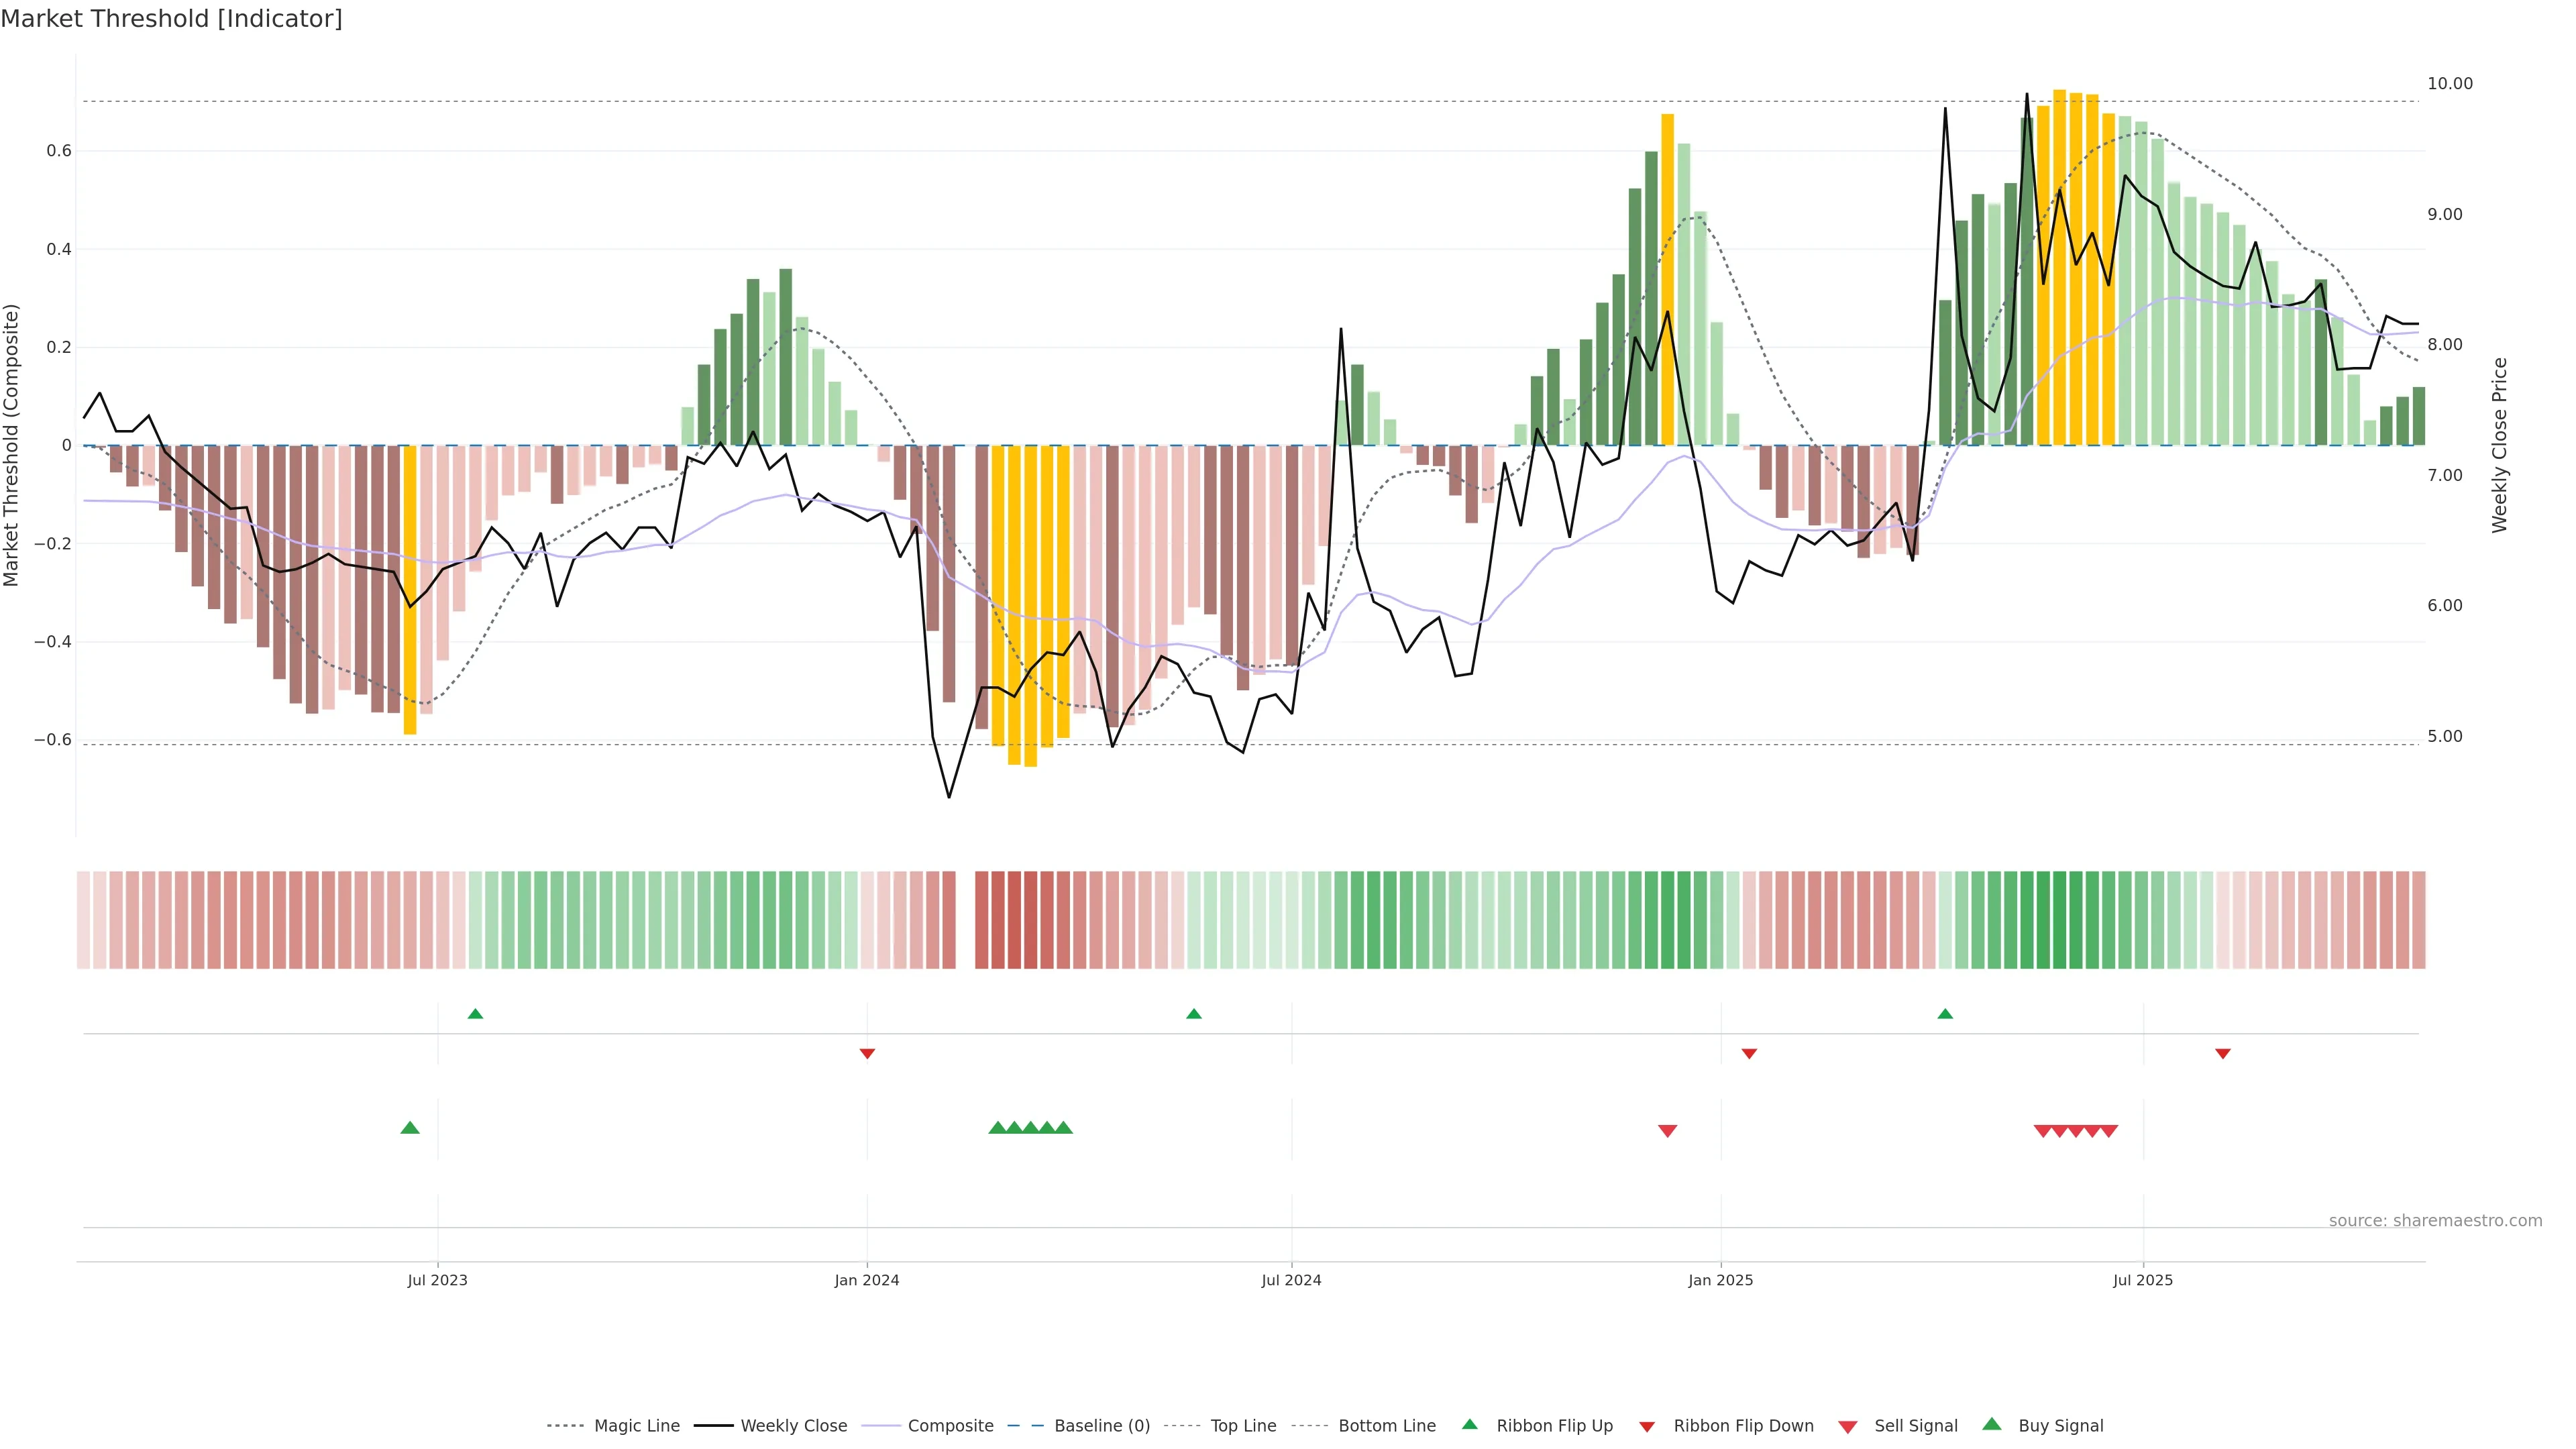Toggle the Composite legend entry
This screenshot has width=2576, height=1449.
coord(950,1426)
